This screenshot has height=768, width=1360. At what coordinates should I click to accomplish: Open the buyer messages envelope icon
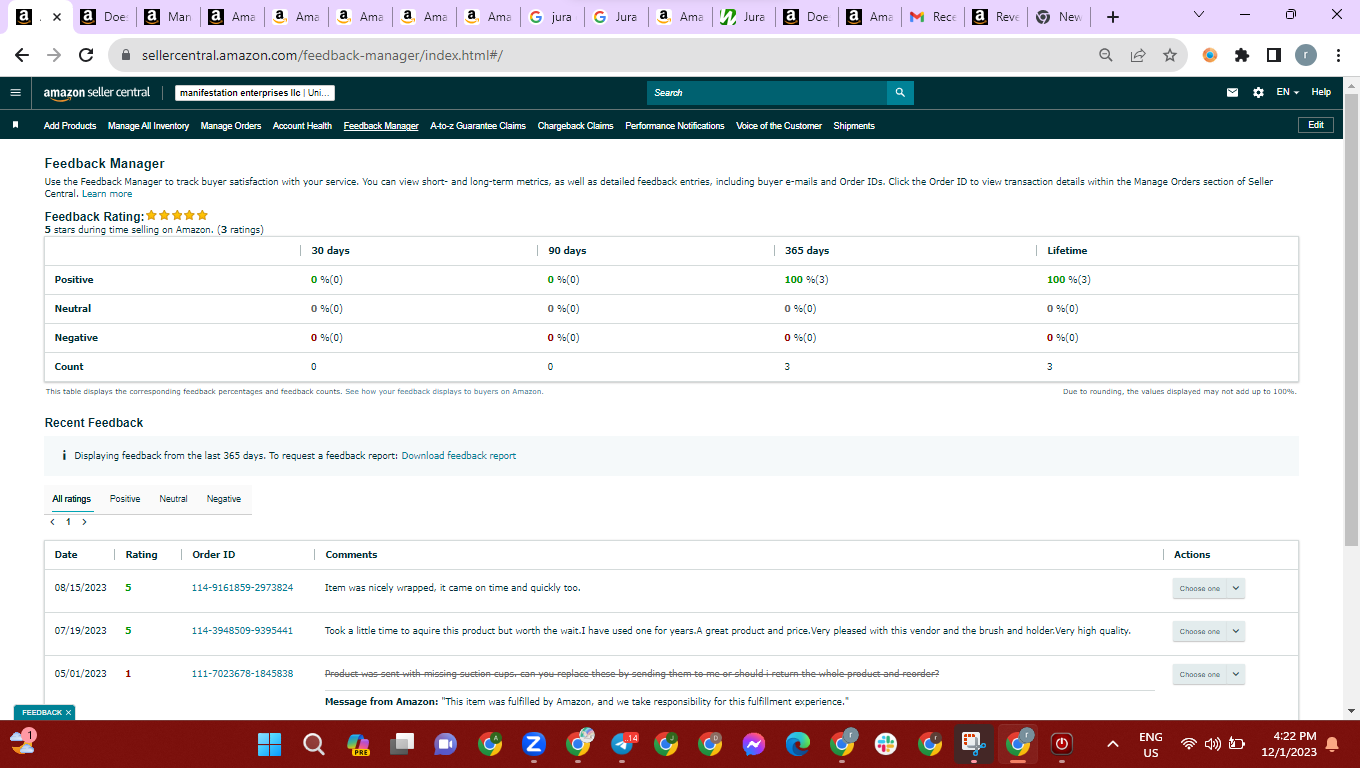(1233, 93)
